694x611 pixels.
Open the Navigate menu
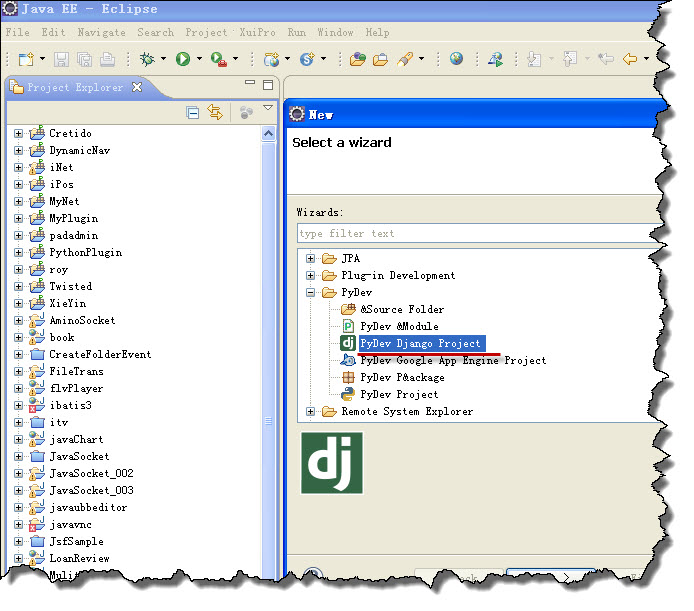click(101, 32)
